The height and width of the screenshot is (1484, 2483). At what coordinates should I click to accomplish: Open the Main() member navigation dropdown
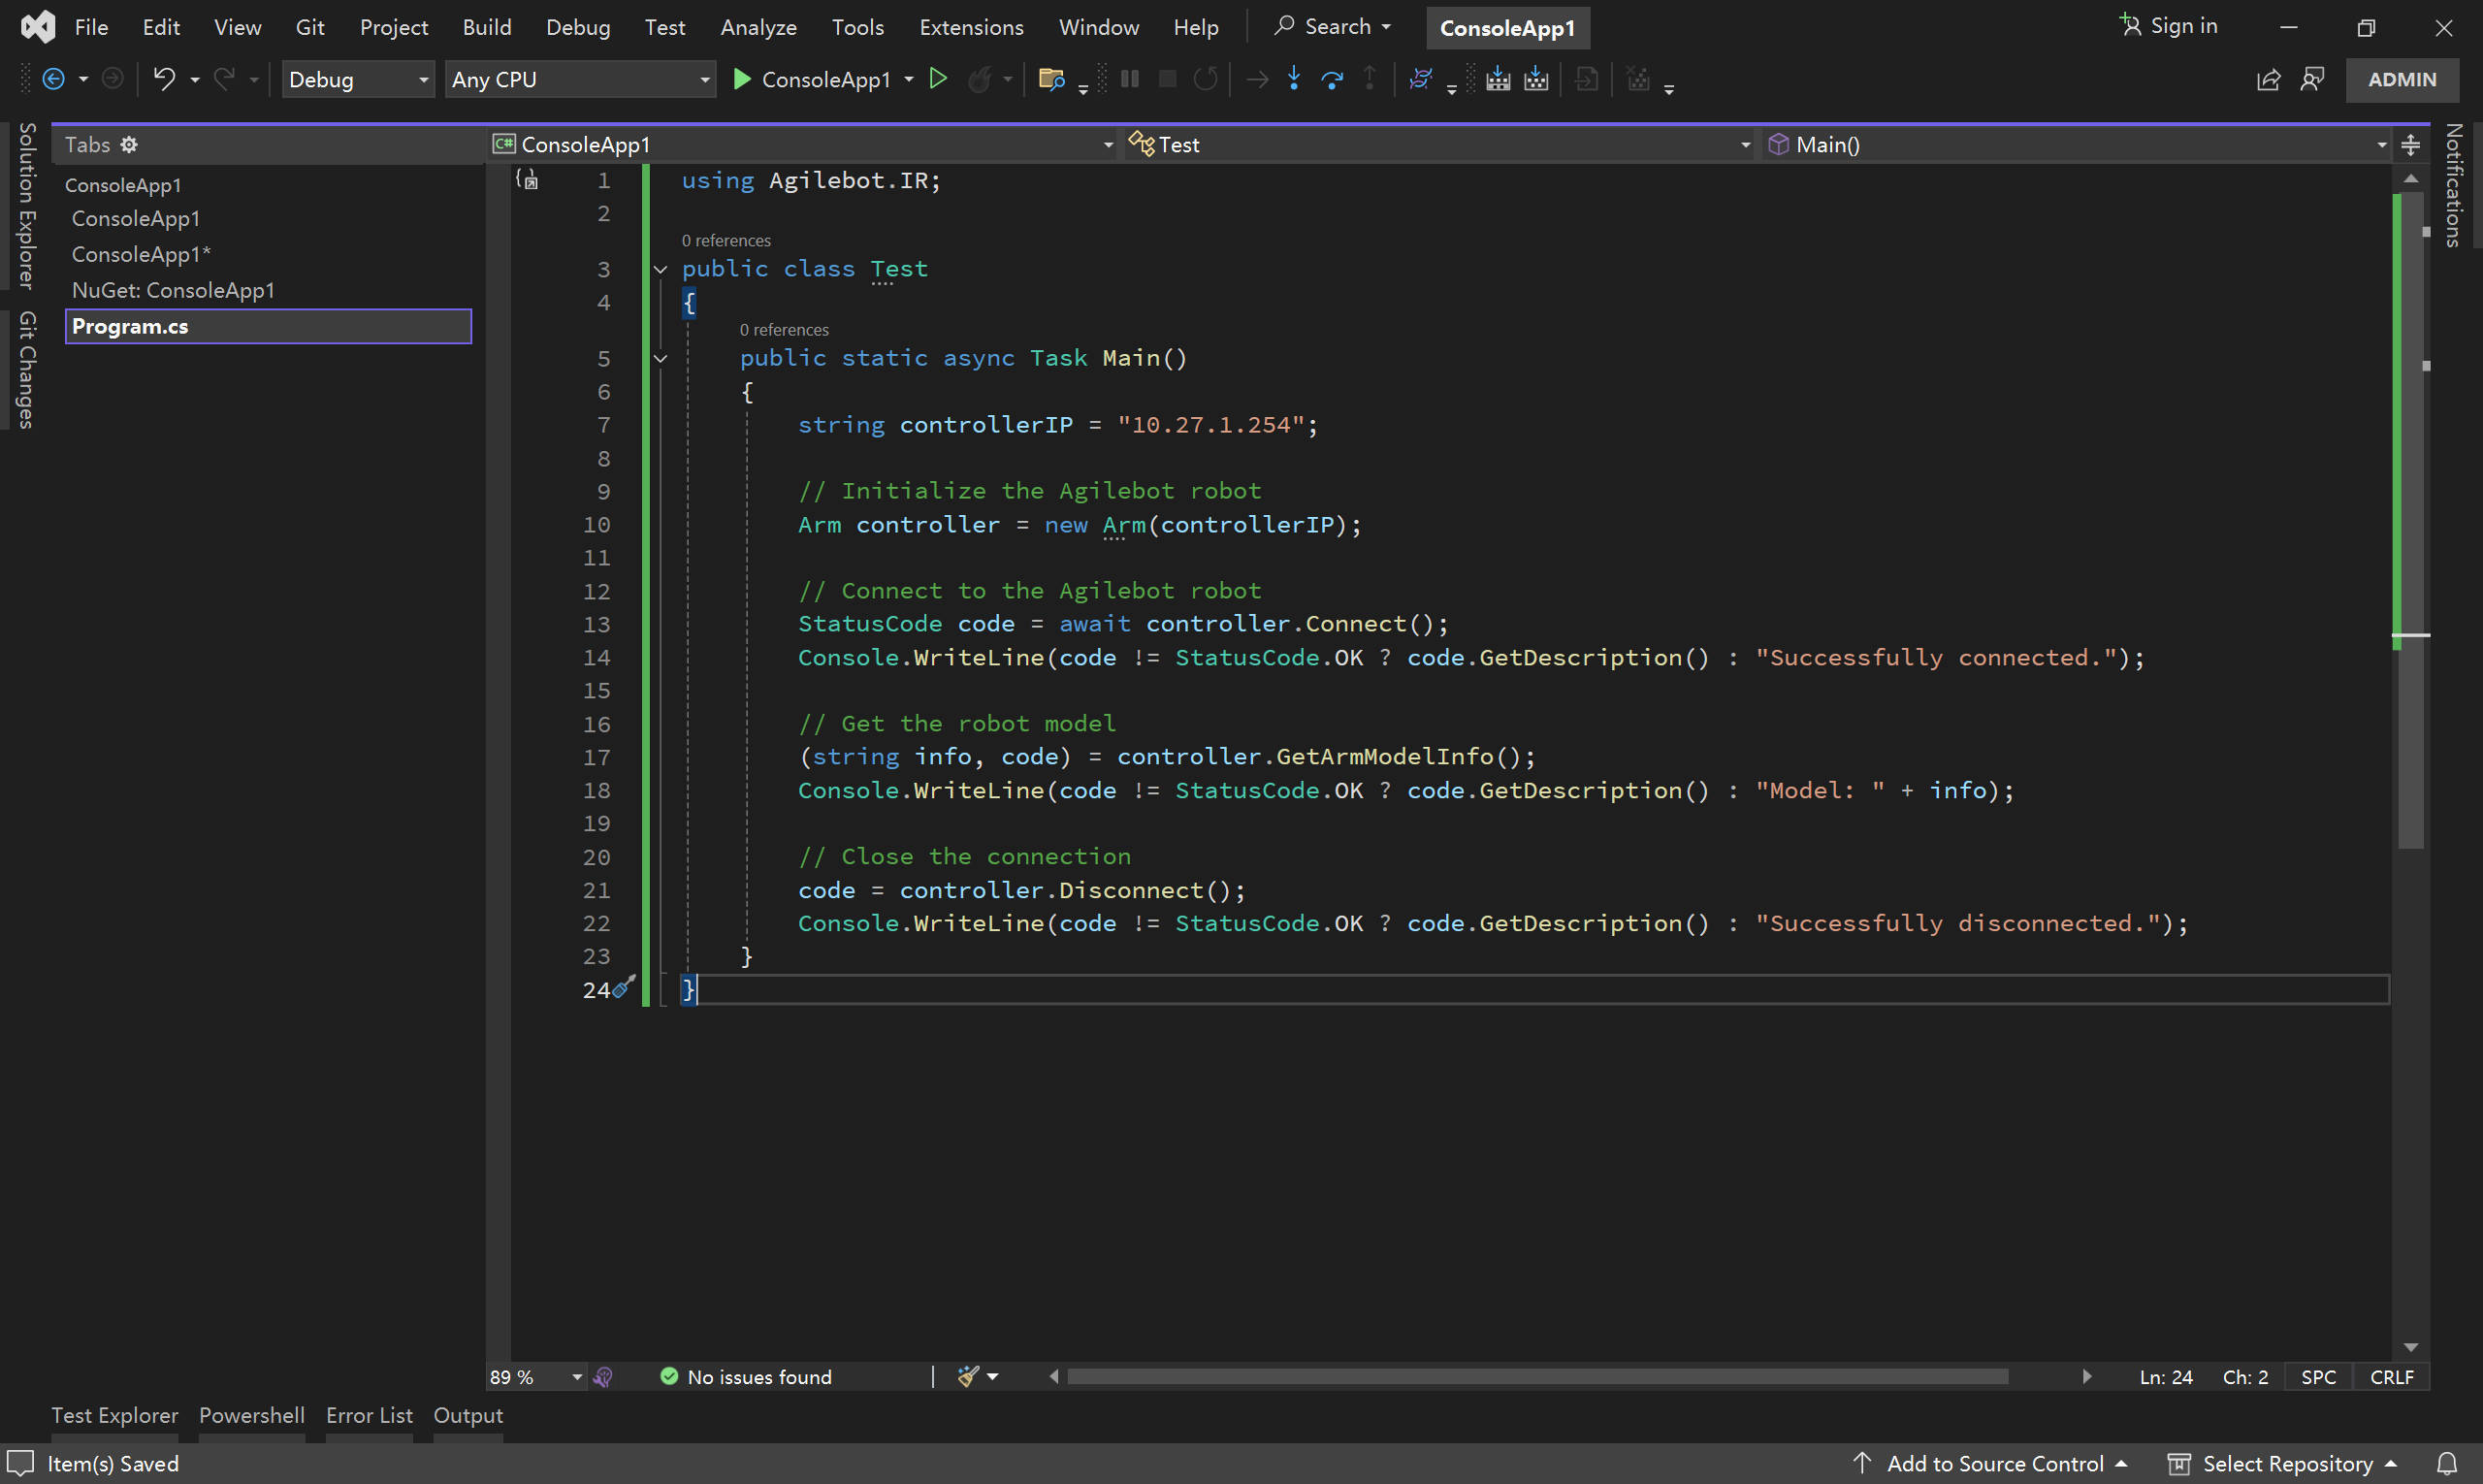pos(2077,145)
